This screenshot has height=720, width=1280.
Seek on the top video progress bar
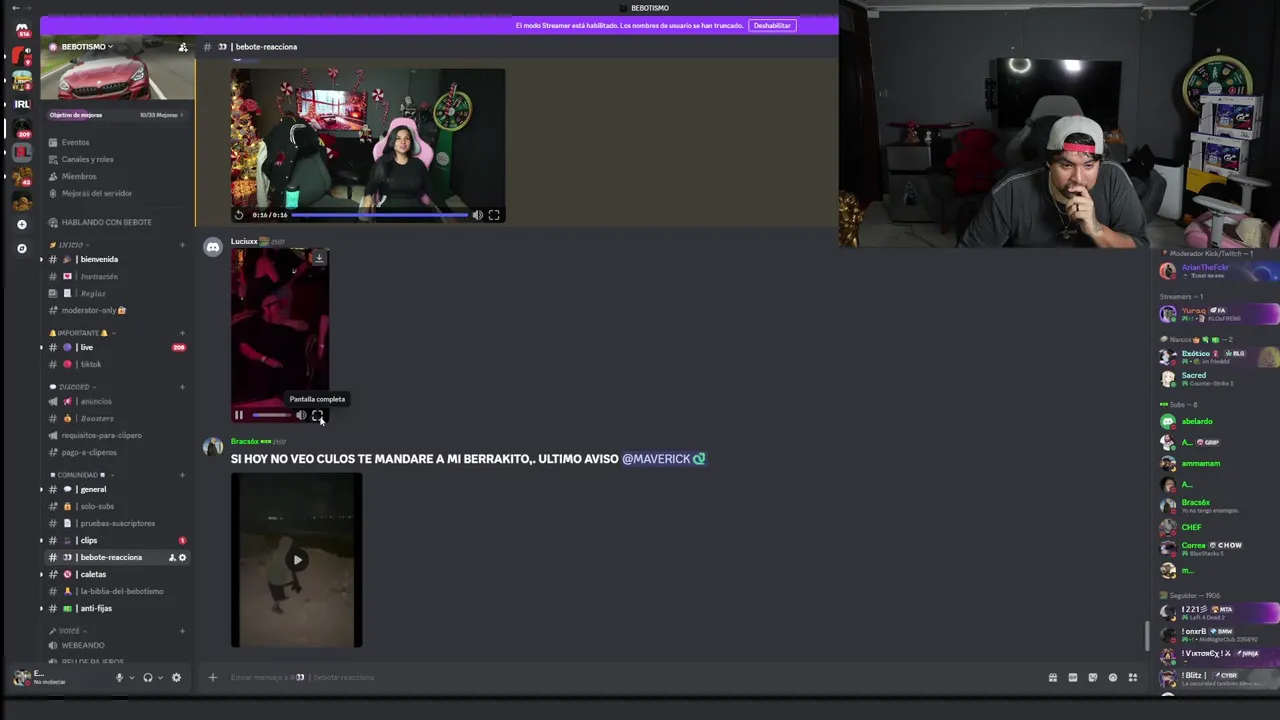380,215
